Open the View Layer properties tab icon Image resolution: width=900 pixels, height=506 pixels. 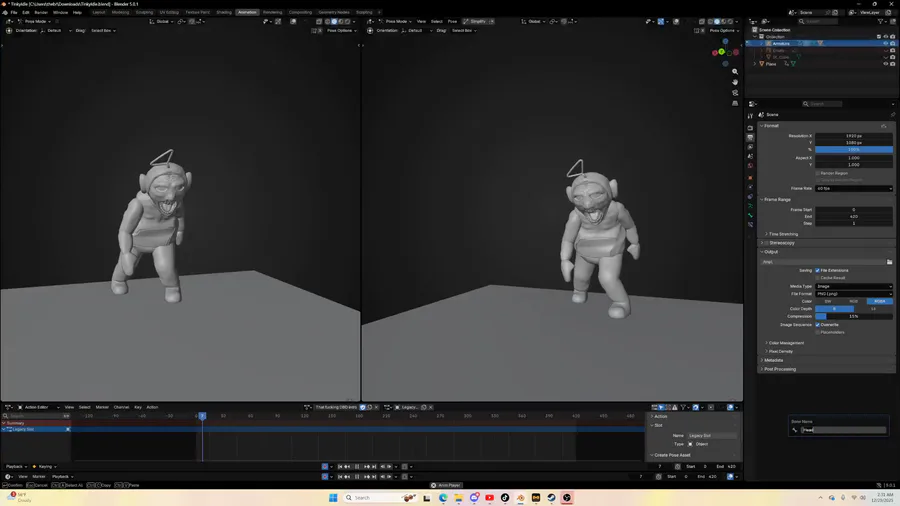point(750,147)
